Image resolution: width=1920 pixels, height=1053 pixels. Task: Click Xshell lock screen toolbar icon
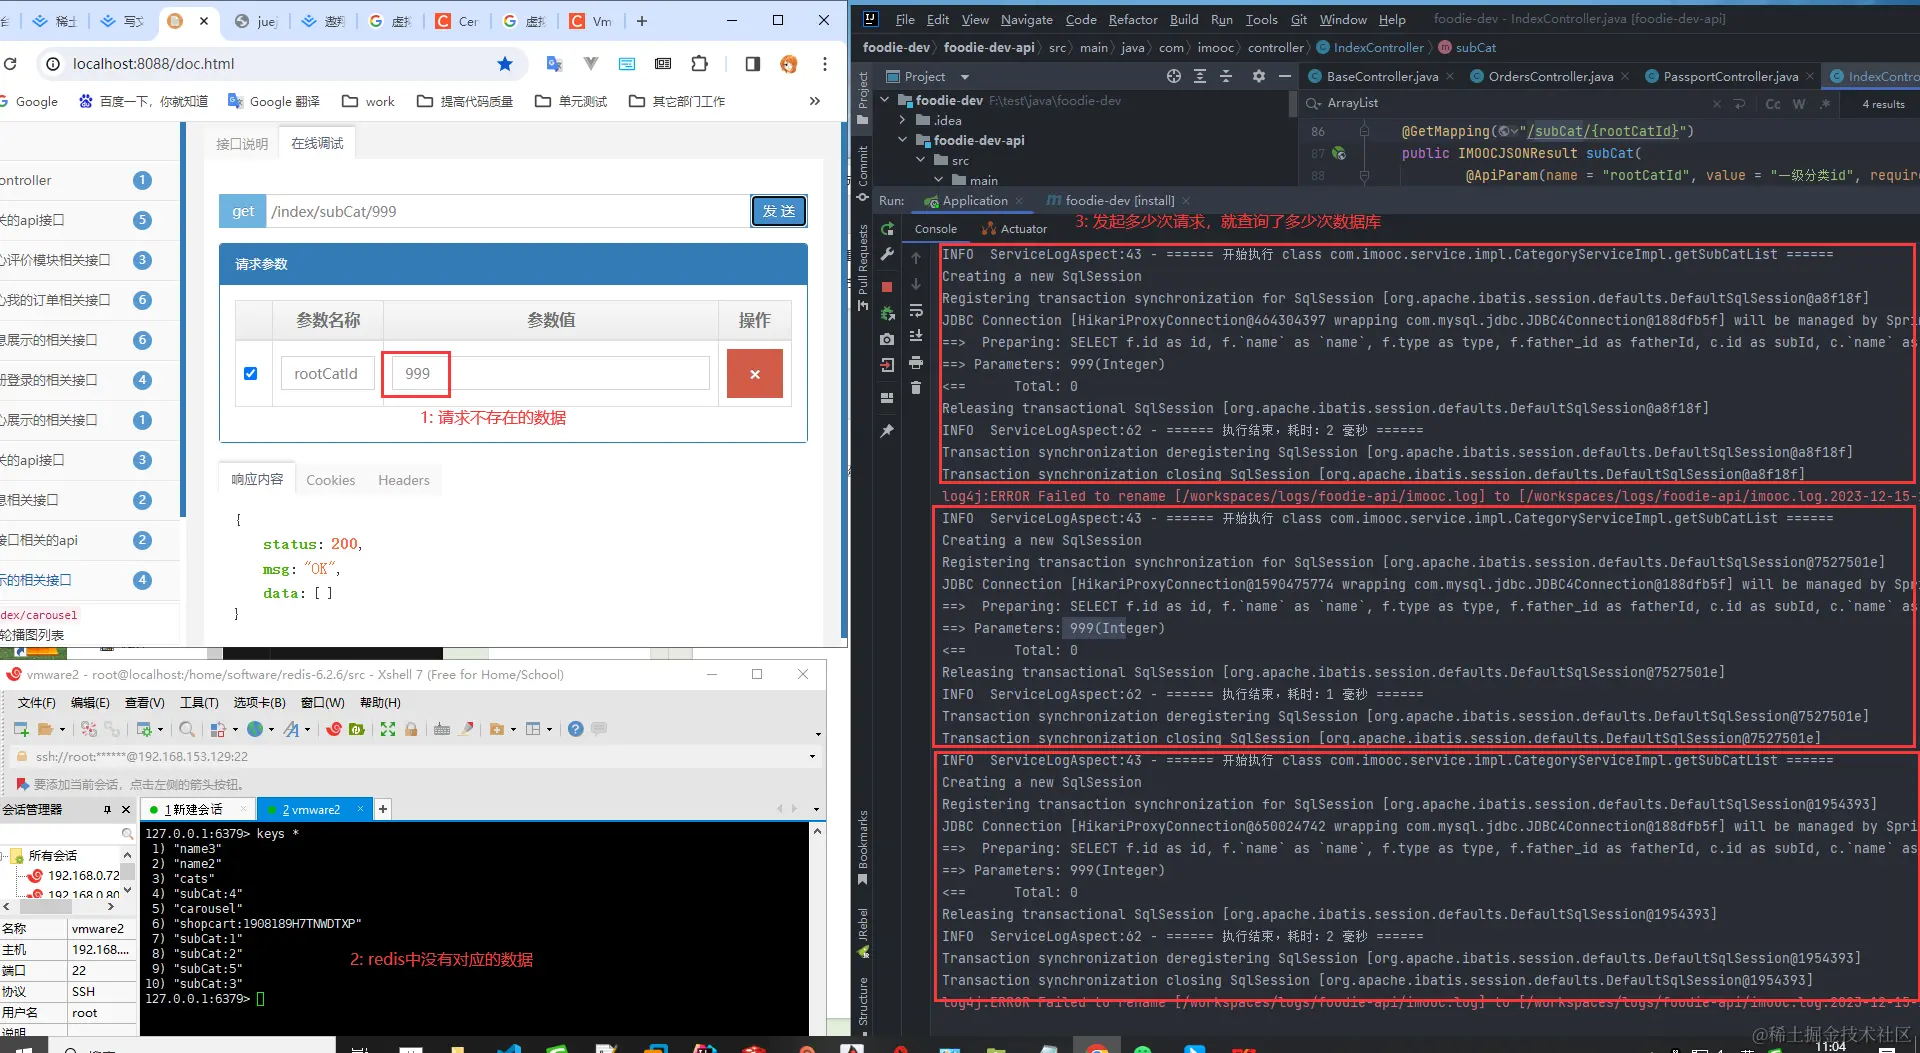tap(411, 729)
